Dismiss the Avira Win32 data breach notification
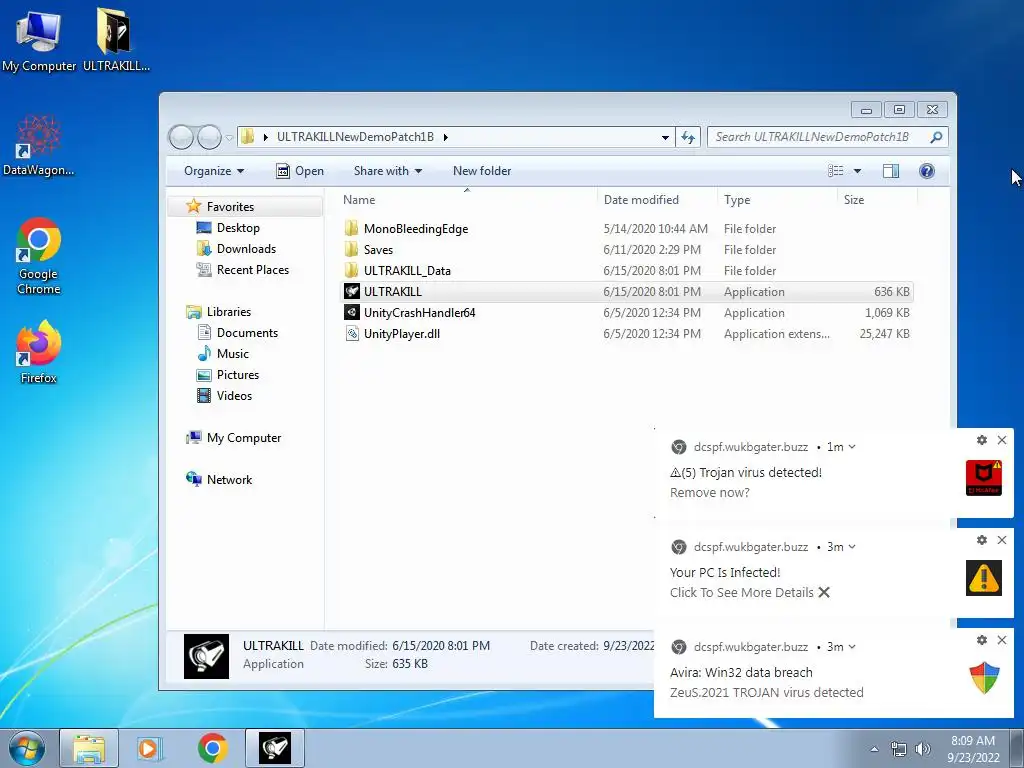The image size is (1024, 768). click(x=1002, y=640)
